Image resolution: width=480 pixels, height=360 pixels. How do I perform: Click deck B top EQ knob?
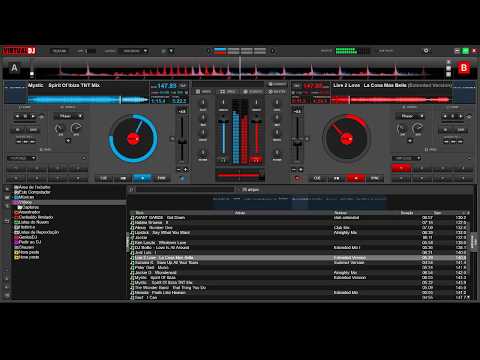[x=277, y=103]
